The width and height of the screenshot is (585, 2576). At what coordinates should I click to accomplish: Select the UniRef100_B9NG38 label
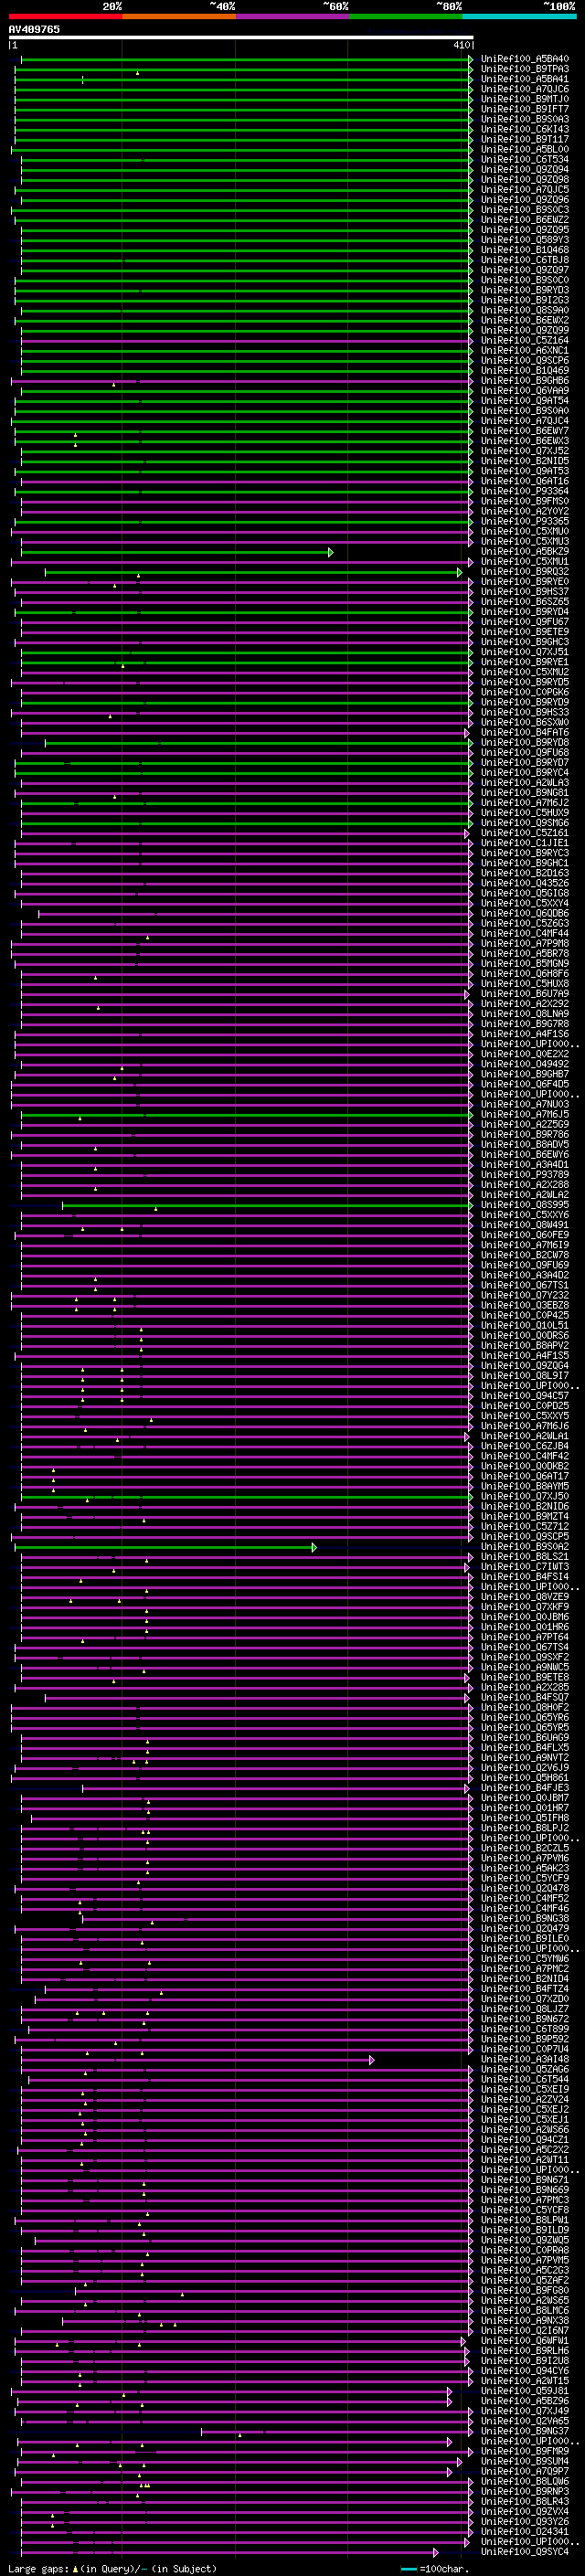[x=525, y=1918]
